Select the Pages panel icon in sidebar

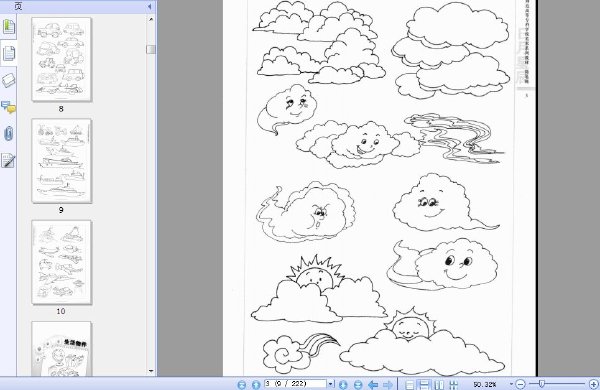click(8, 53)
